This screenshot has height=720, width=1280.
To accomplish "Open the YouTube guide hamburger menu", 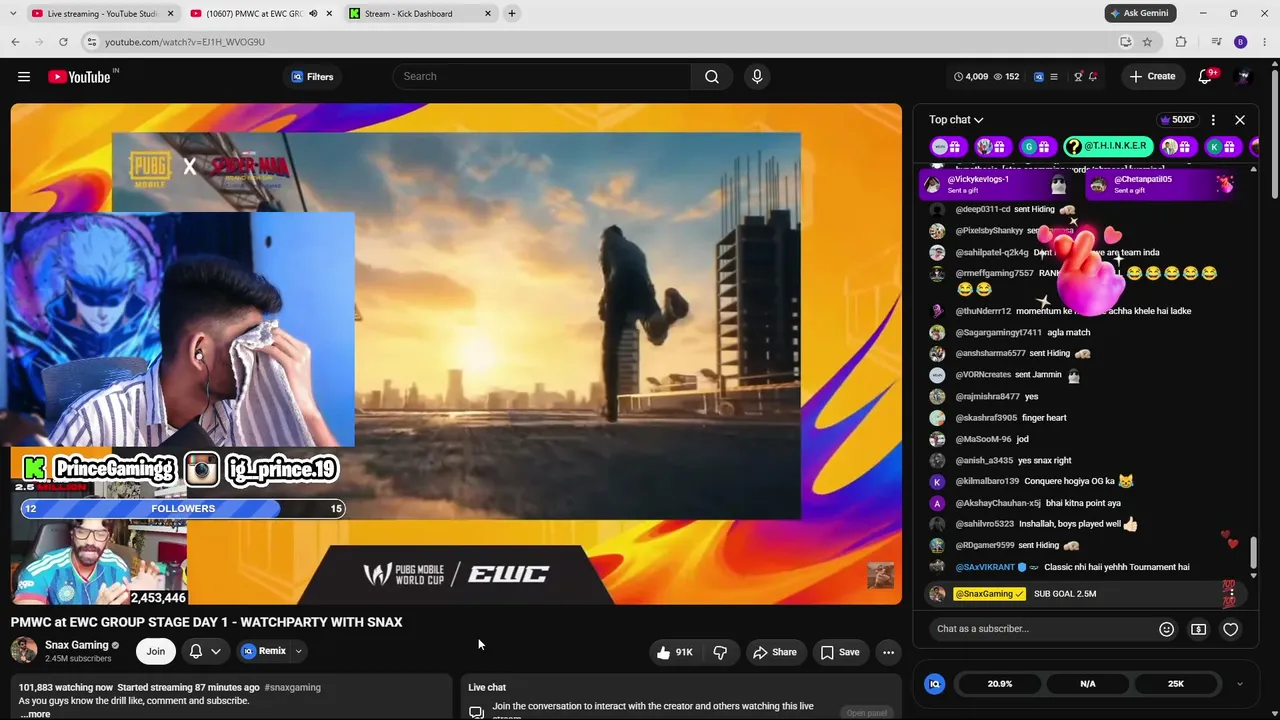I will pos(24,77).
